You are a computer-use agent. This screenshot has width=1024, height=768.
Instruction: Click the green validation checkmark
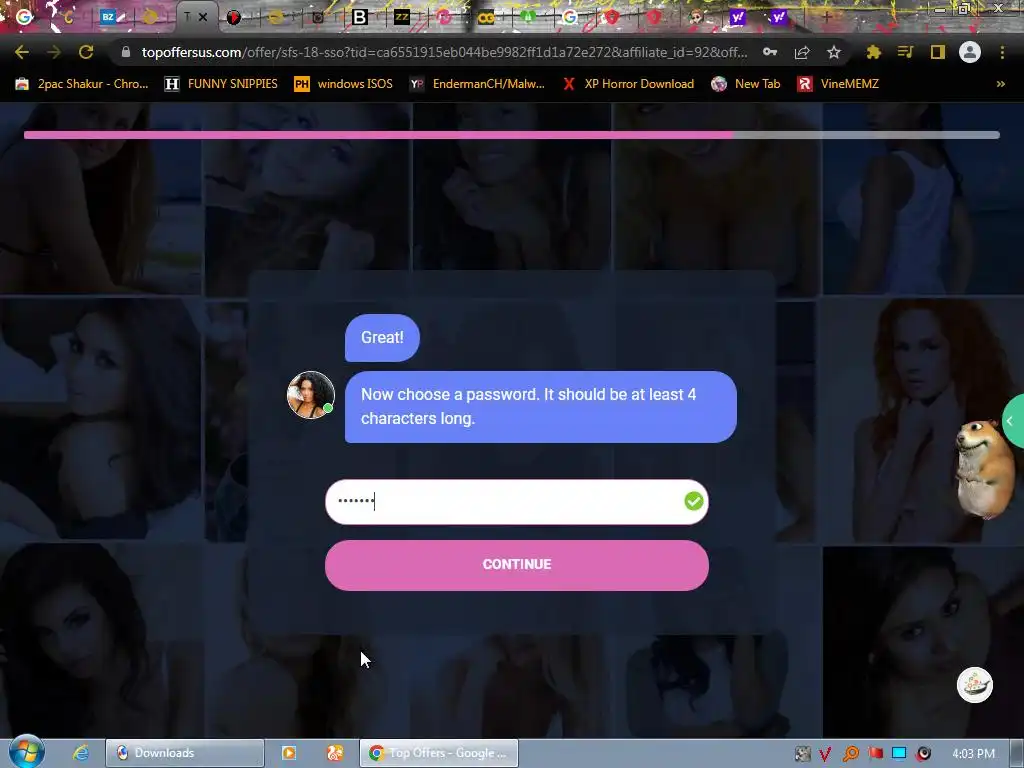point(694,502)
